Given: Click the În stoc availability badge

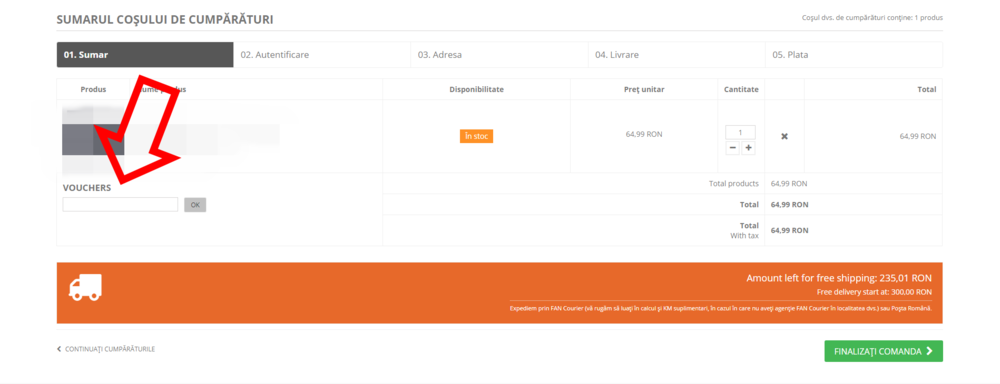Looking at the screenshot, I should tap(476, 136).
